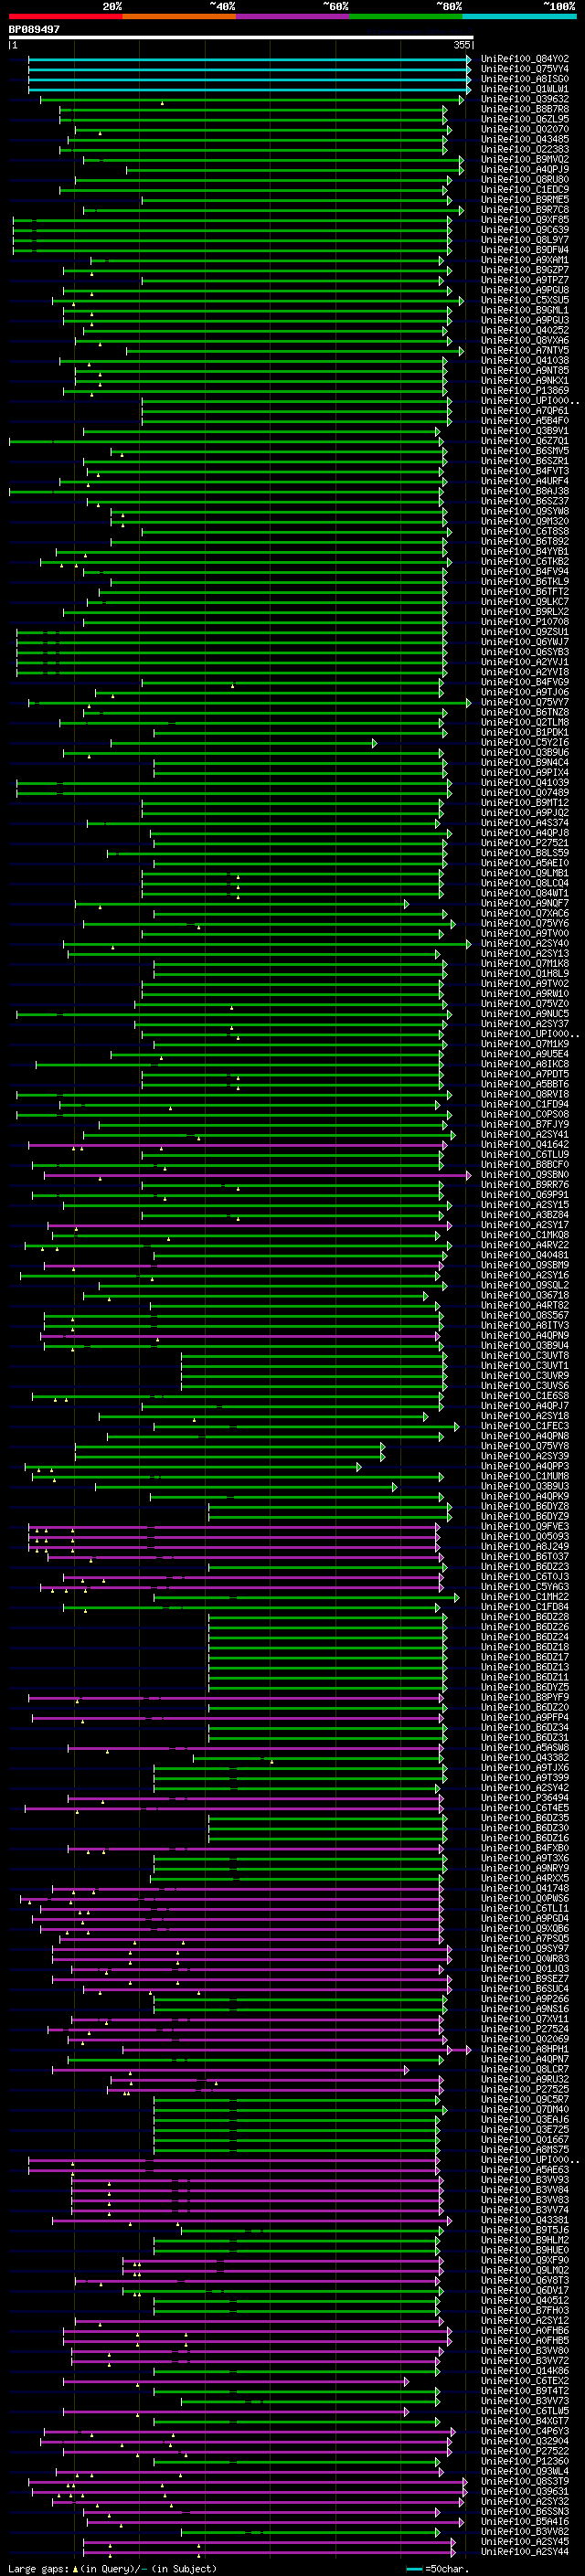585x2576 pixels.
Task: Click the UniRef100_C6TLW5 label
Action: click(525, 2410)
